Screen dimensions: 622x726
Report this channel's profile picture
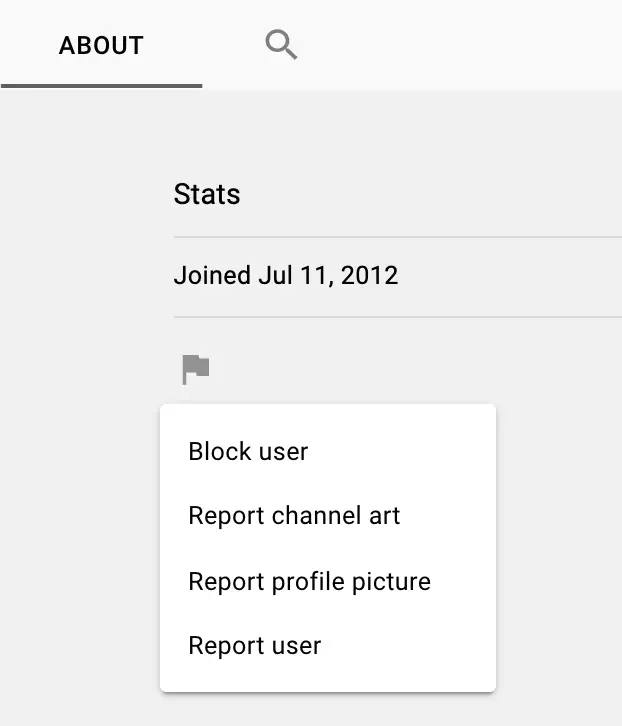309,581
